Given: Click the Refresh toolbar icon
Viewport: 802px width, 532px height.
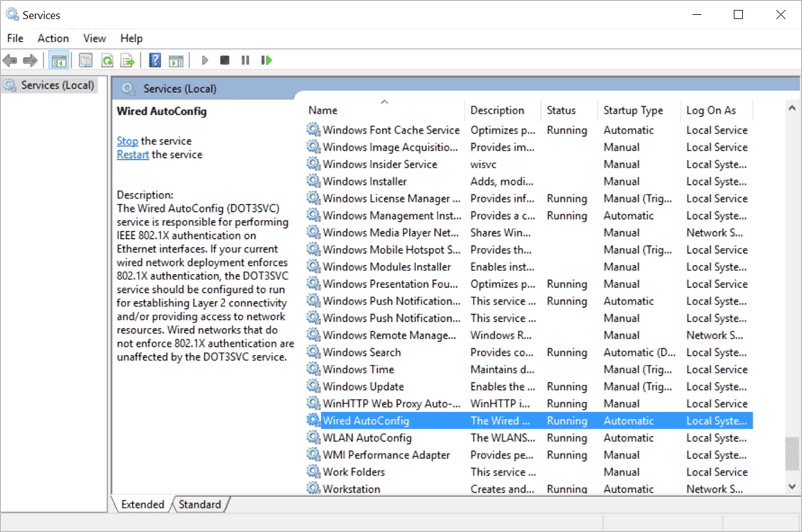Looking at the screenshot, I should pyautogui.click(x=107, y=60).
